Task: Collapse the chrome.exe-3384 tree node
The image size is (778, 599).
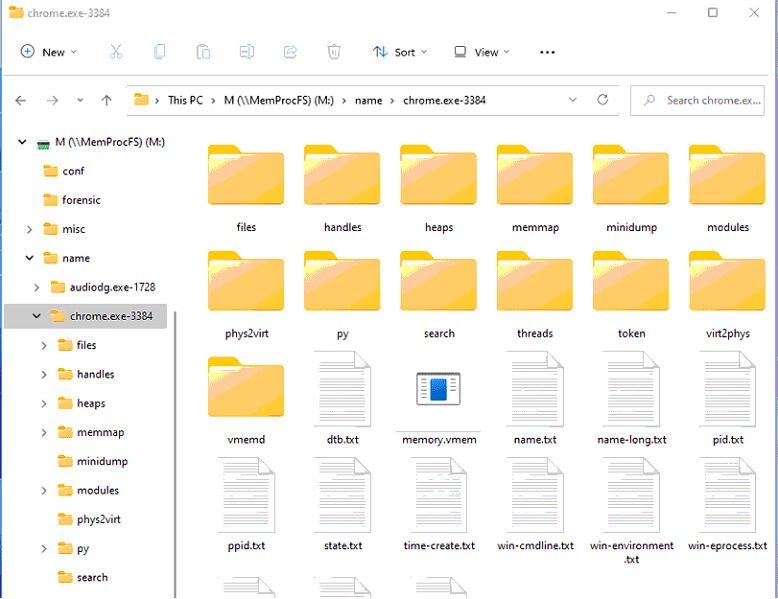Action: pos(37,316)
